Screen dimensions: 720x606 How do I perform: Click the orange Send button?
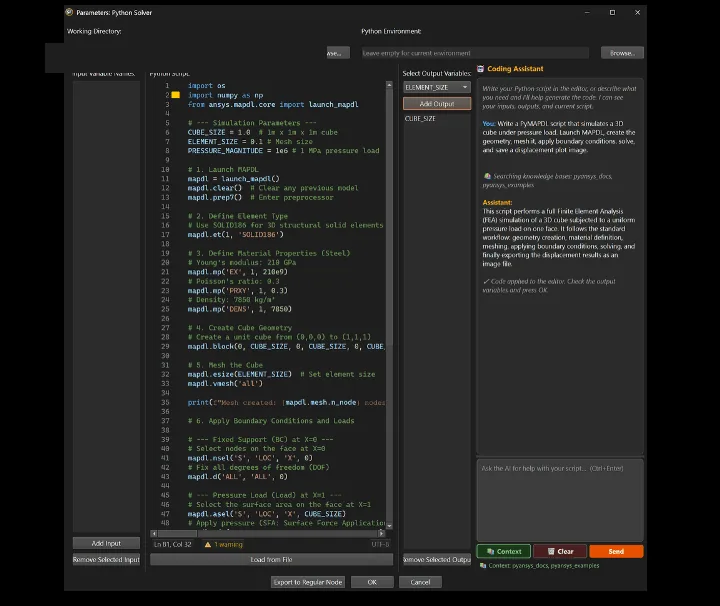coord(616,551)
